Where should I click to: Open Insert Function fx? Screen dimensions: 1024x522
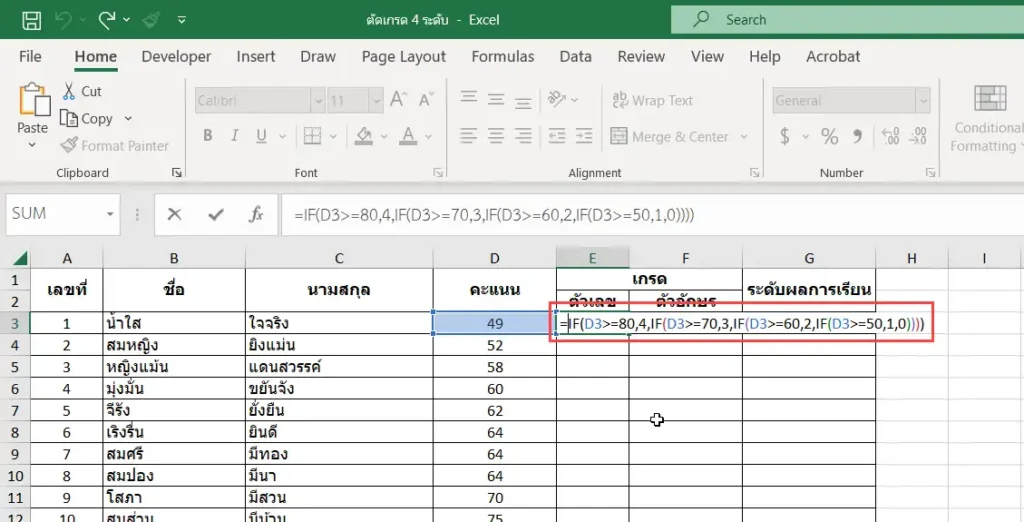(256, 214)
